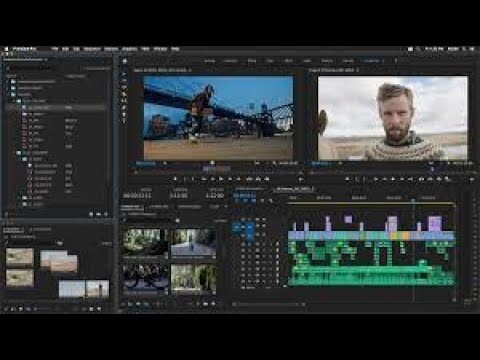Open the Source monitor playback resolution dropdown

(x=257, y=163)
